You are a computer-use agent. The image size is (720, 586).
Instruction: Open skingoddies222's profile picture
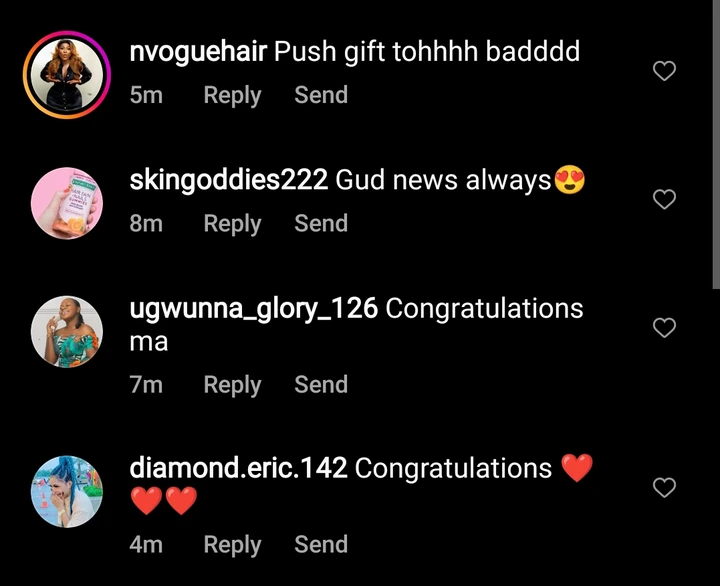[x=67, y=203]
